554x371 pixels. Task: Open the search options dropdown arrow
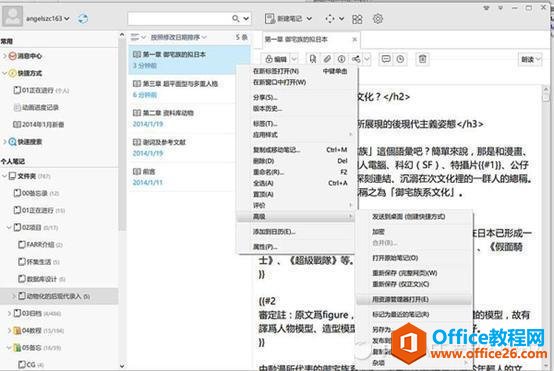tap(246, 18)
